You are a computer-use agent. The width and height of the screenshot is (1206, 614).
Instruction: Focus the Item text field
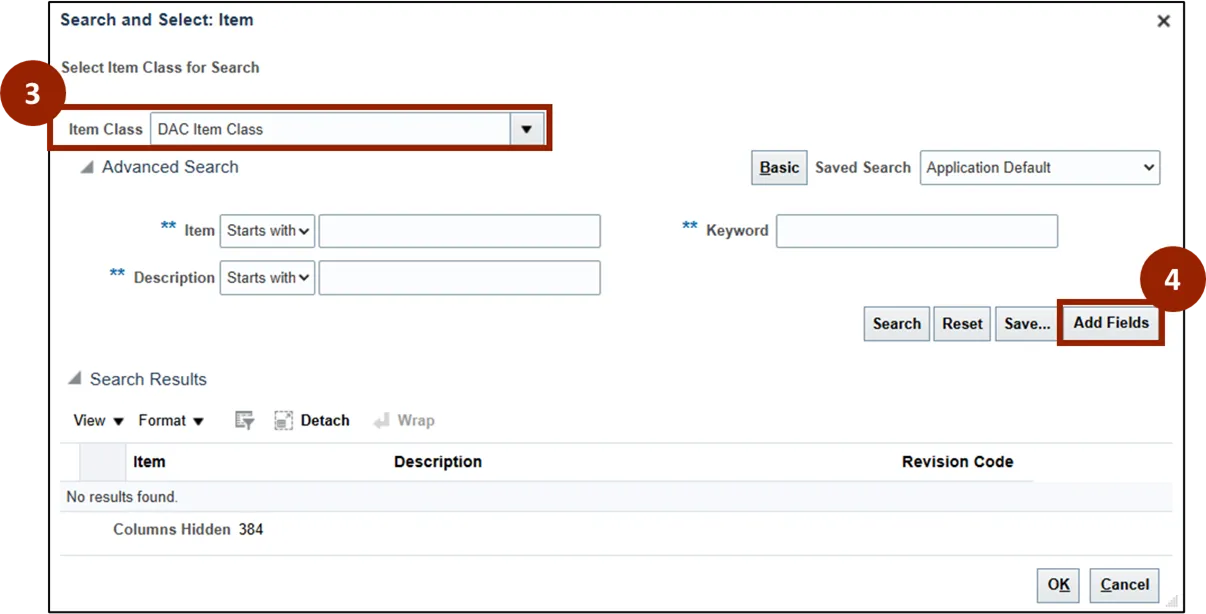click(x=459, y=231)
